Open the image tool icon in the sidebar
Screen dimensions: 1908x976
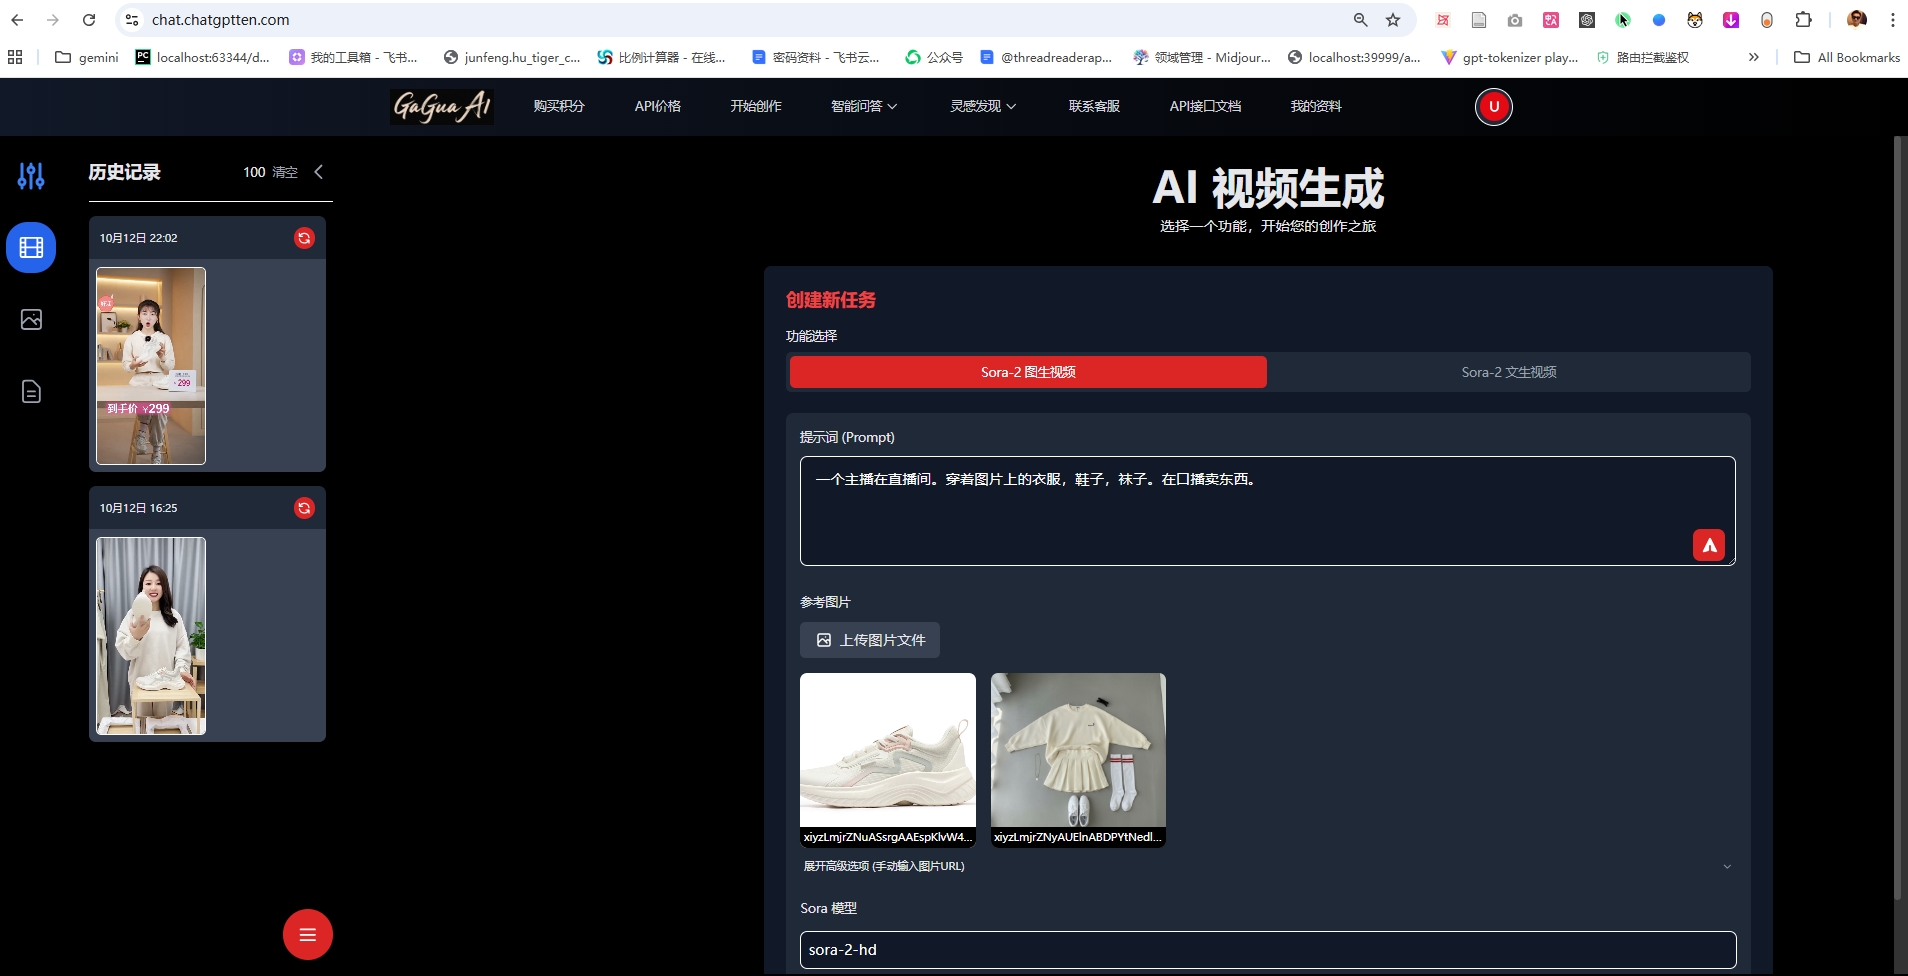31,319
